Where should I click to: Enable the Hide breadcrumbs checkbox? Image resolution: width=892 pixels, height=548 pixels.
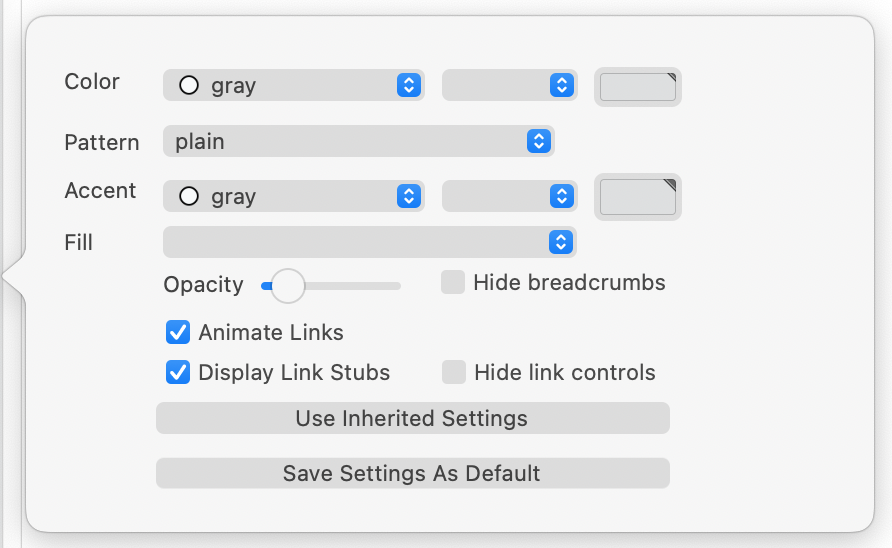point(453,283)
